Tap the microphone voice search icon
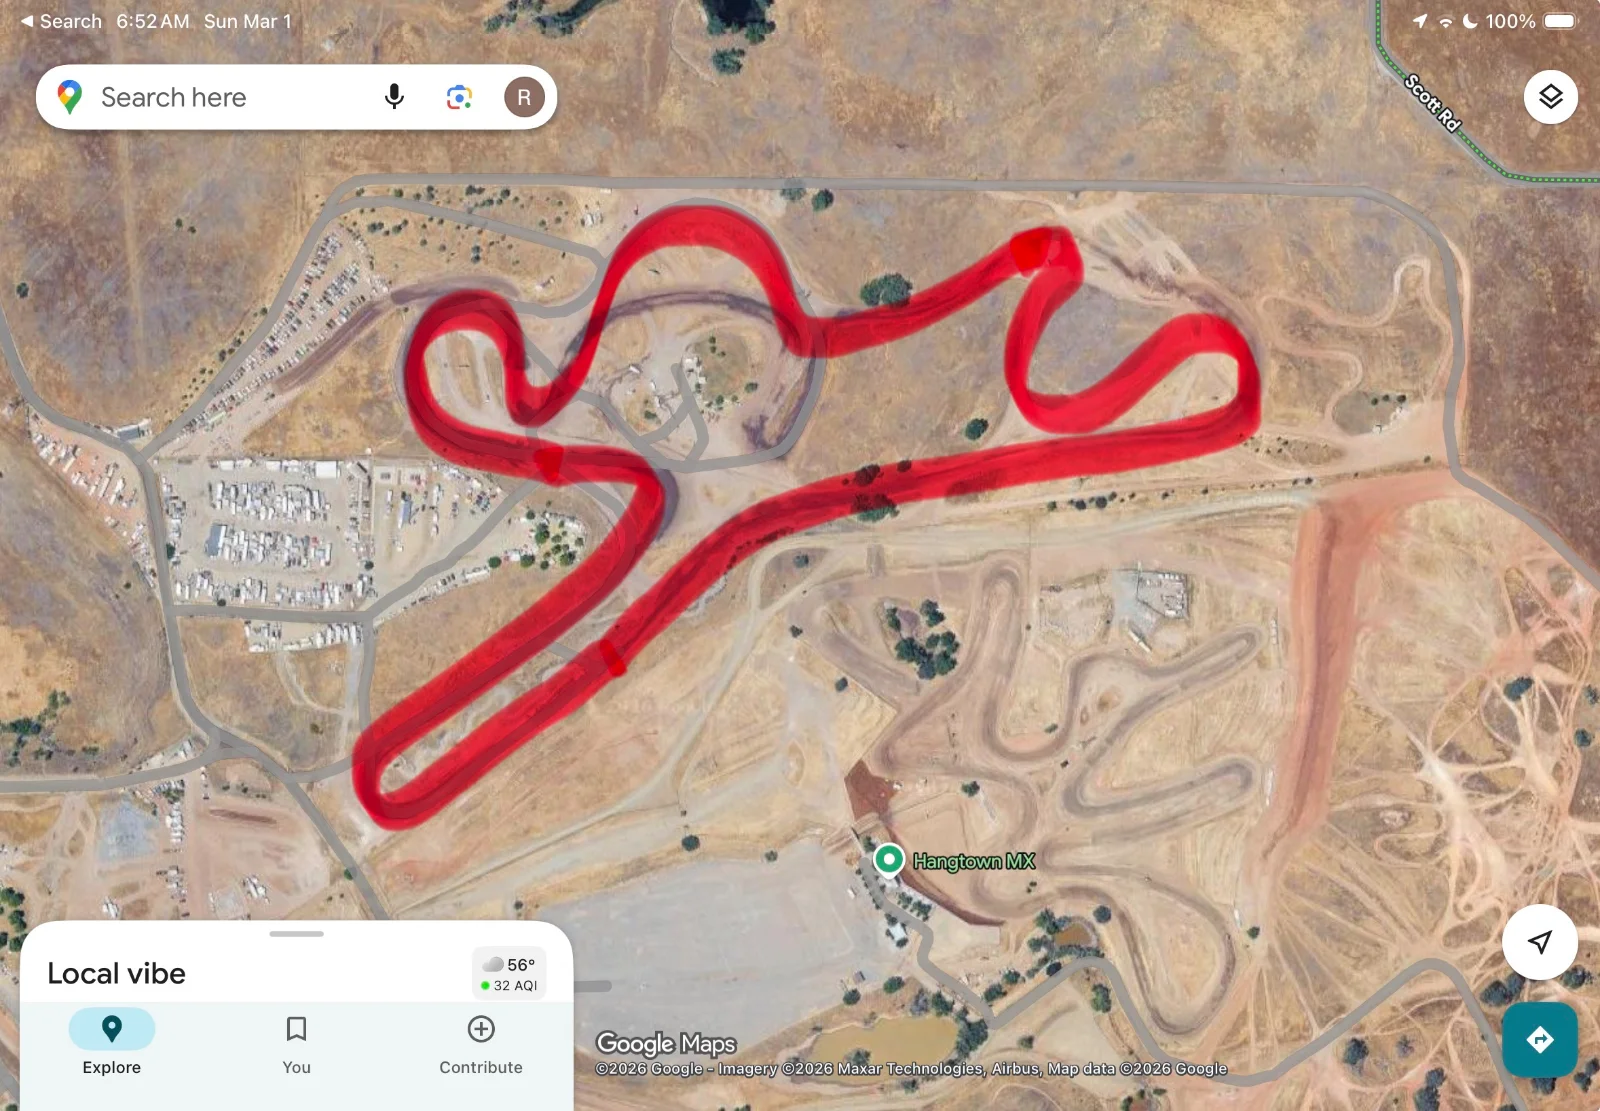 pos(394,97)
